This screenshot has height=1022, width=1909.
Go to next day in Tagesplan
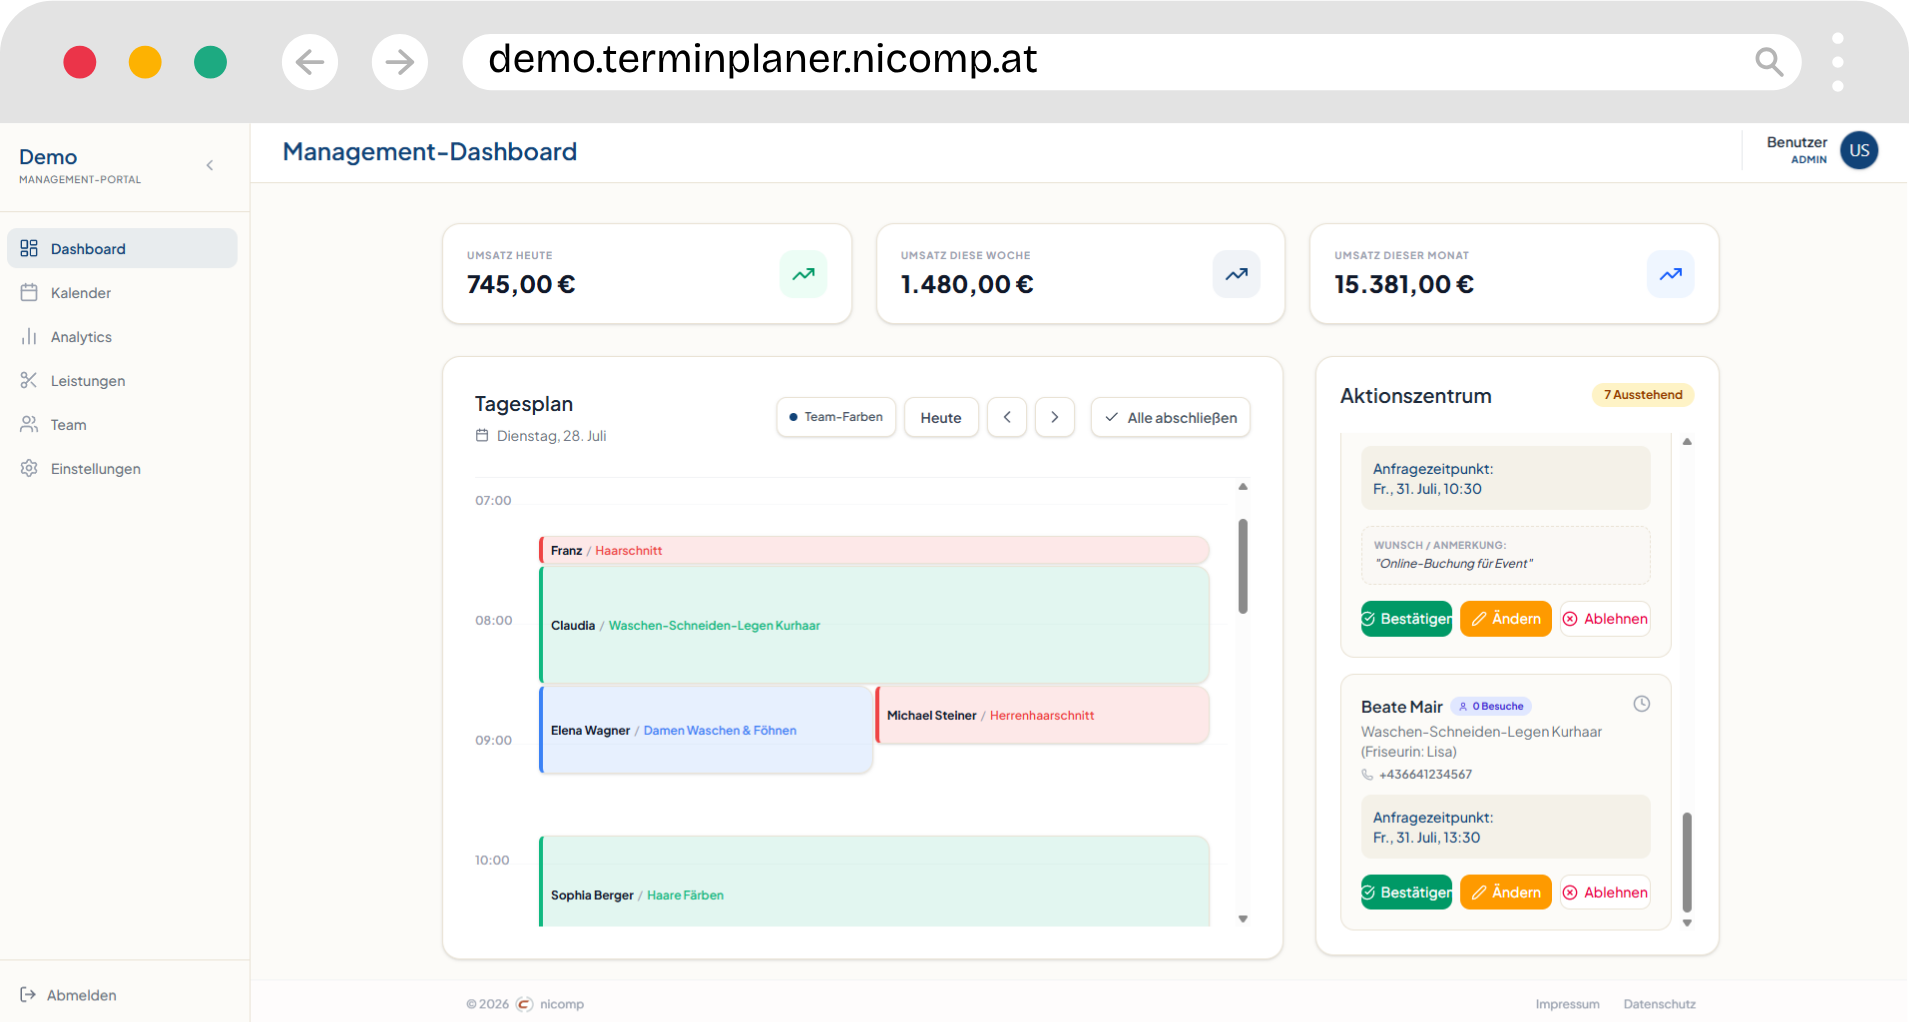point(1055,417)
